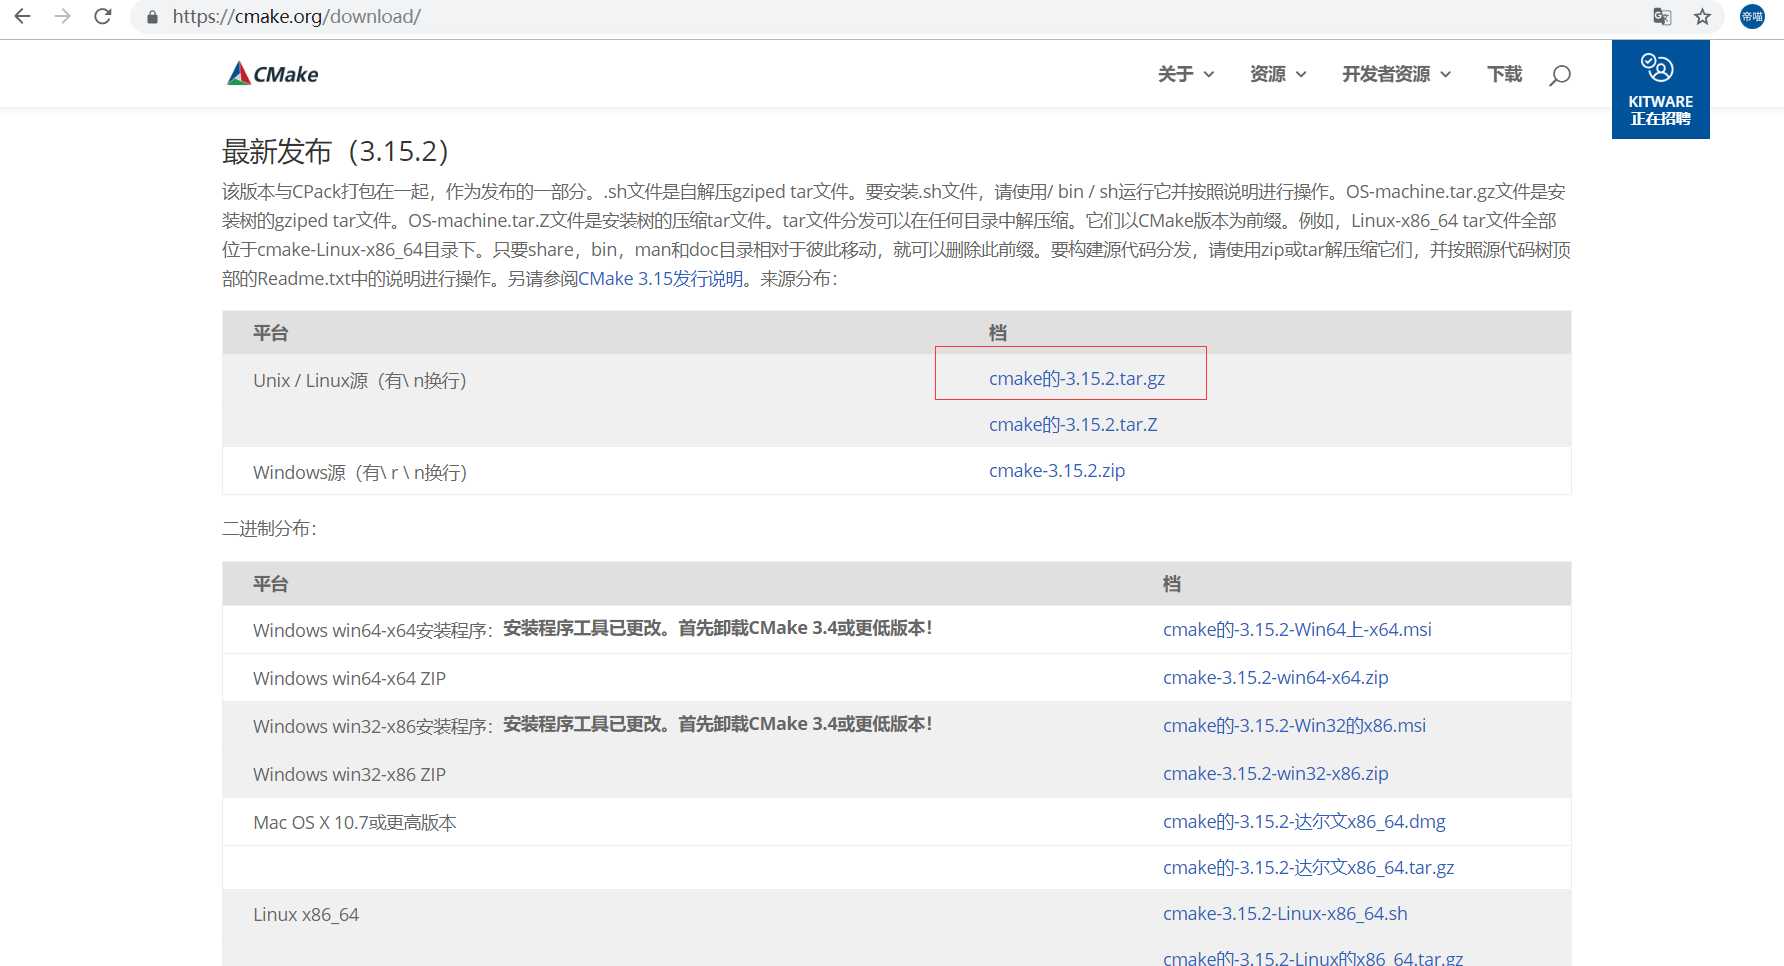The image size is (1784, 966).
Task: Click the Linux x86_64 platform label
Action: [306, 915]
